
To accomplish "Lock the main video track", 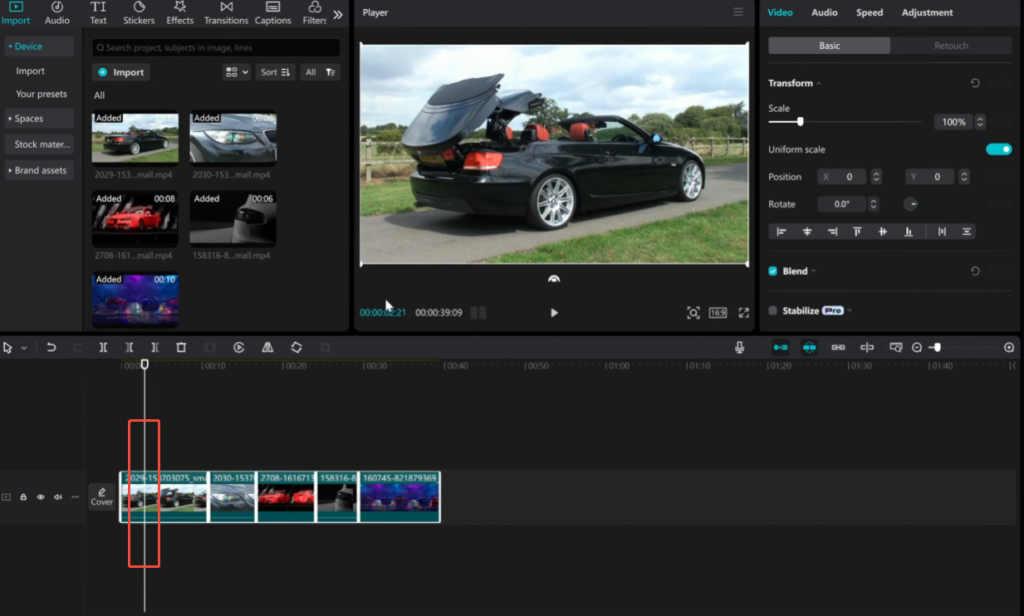I will pos(23,497).
